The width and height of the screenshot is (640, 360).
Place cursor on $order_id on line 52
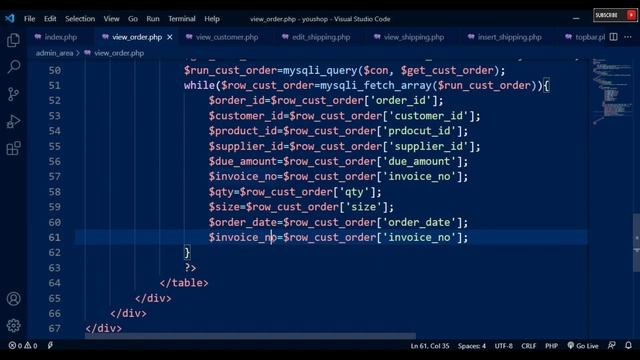tap(236, 100)
